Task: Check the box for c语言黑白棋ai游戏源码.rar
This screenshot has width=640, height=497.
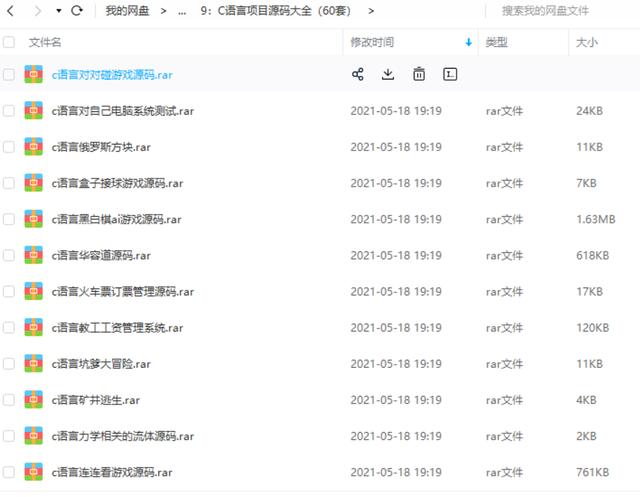Action: coord(9,219)
